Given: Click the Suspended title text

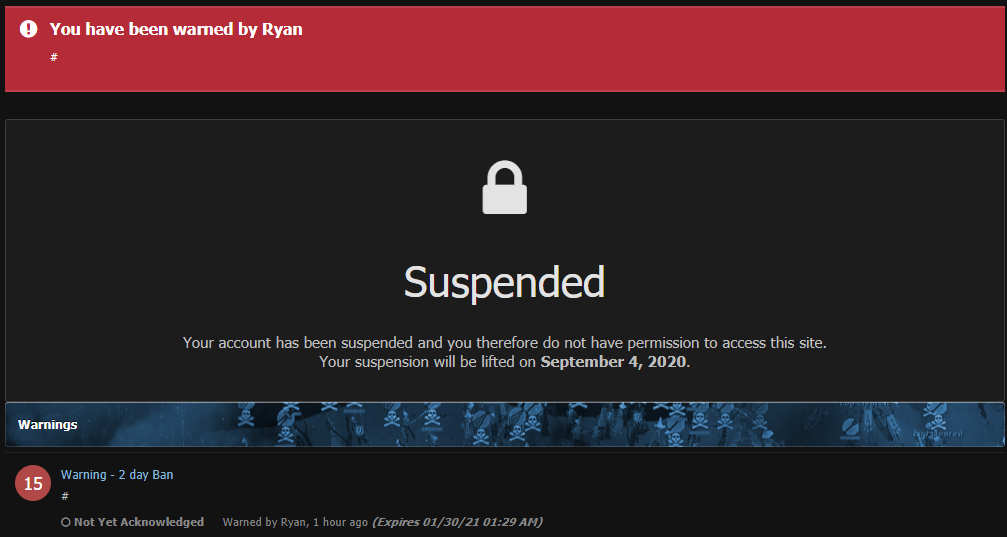Looking at the screenshot, I should (504, 282).
